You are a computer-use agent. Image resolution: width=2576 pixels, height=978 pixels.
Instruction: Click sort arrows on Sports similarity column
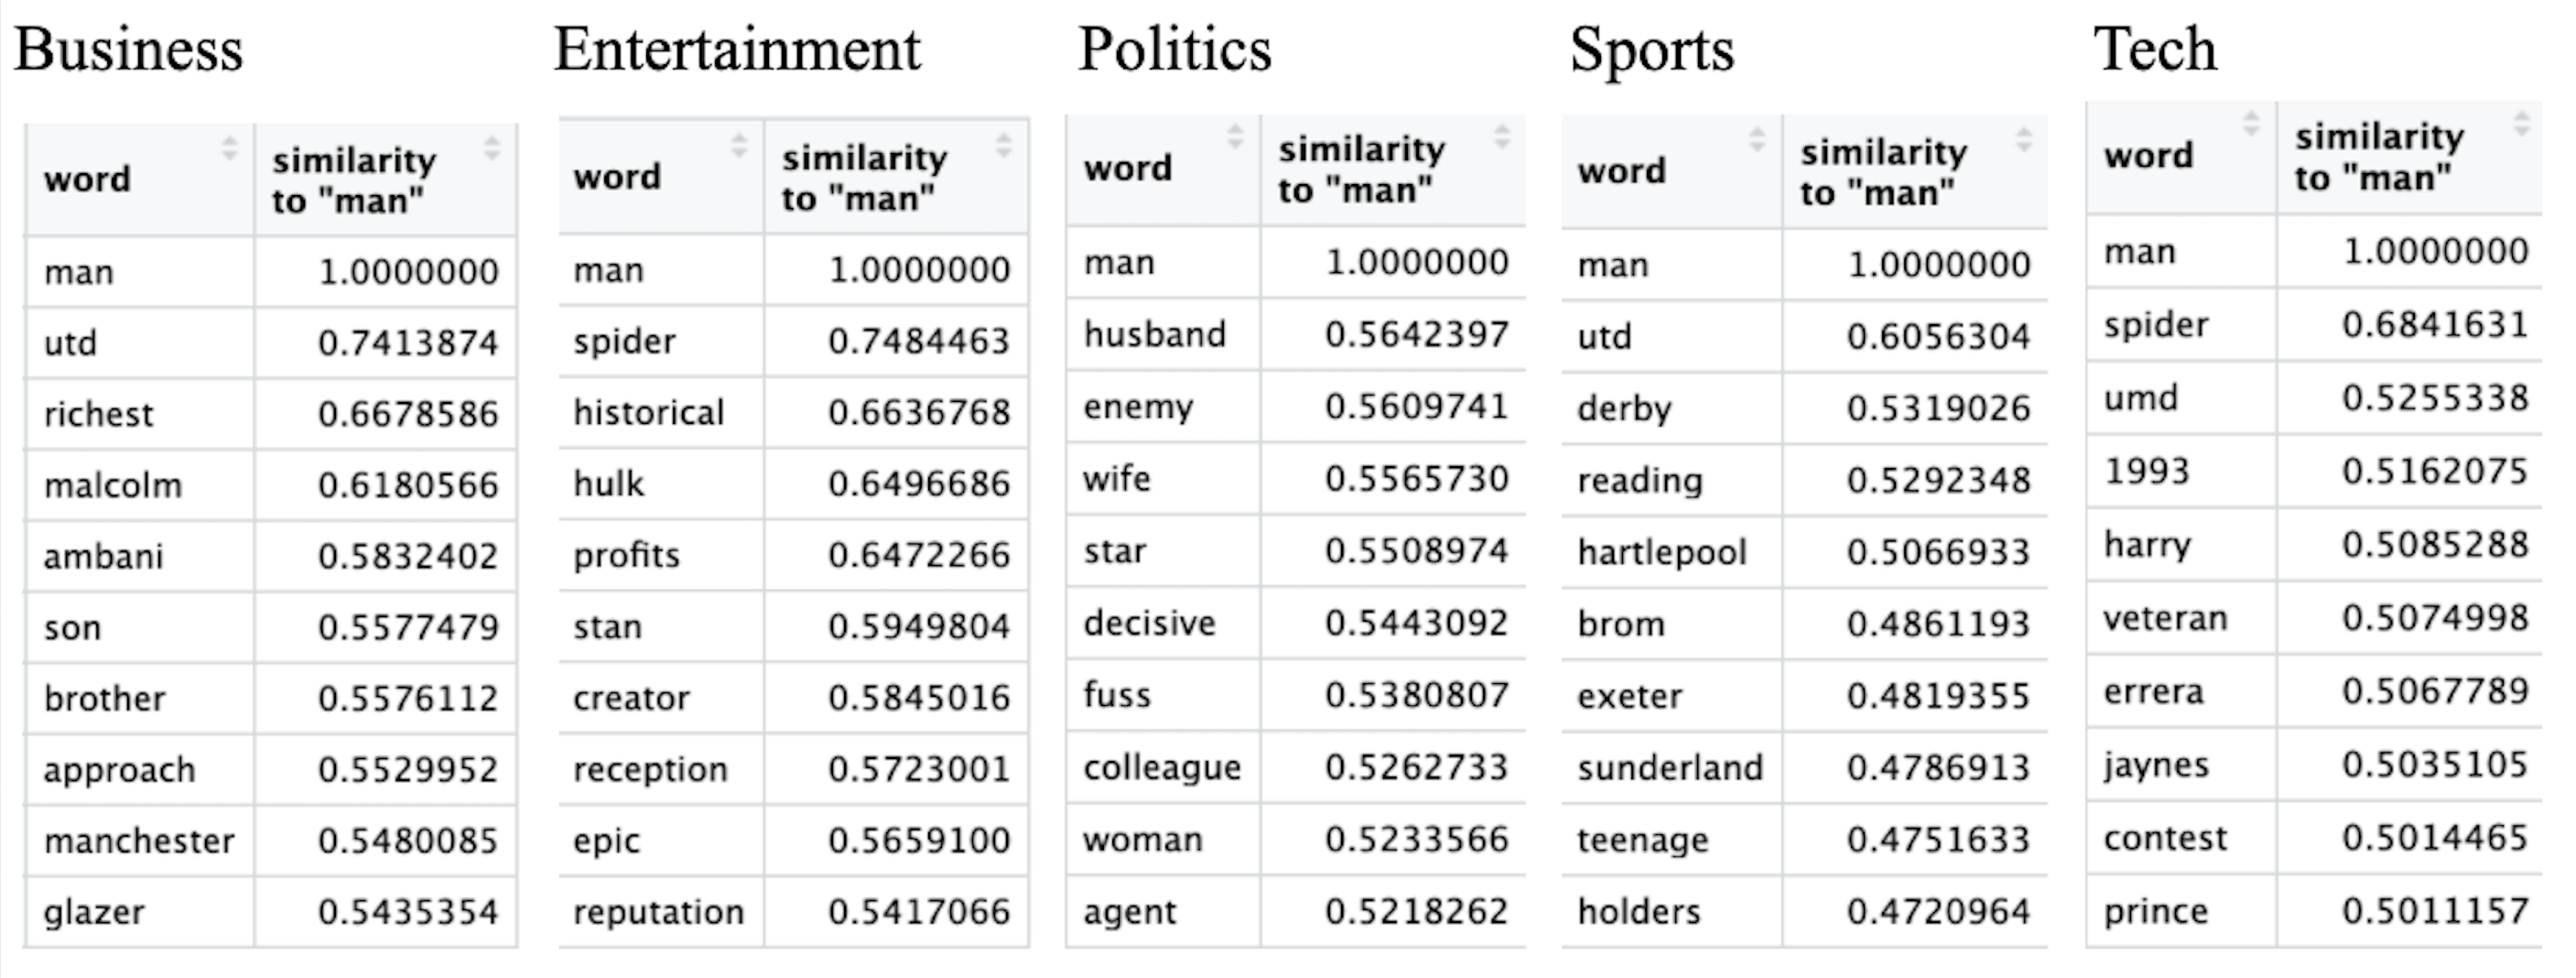[x=2024, y=140]
